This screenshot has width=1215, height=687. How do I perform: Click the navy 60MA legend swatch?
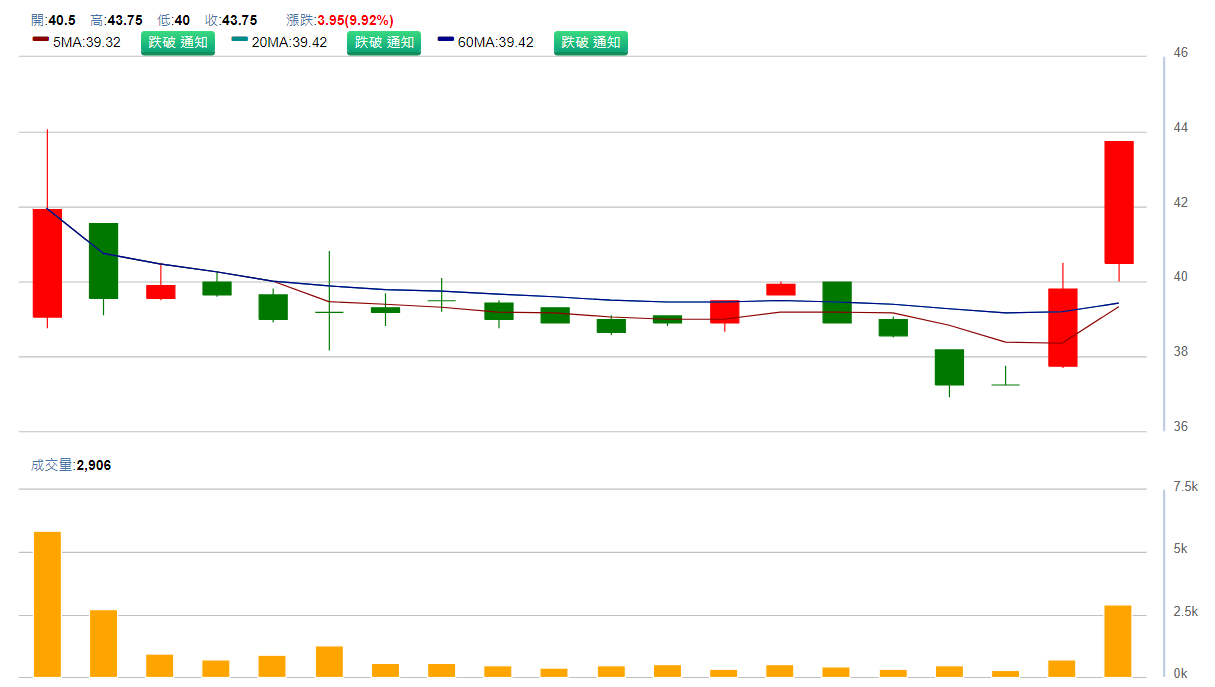(x=446, y=39)
